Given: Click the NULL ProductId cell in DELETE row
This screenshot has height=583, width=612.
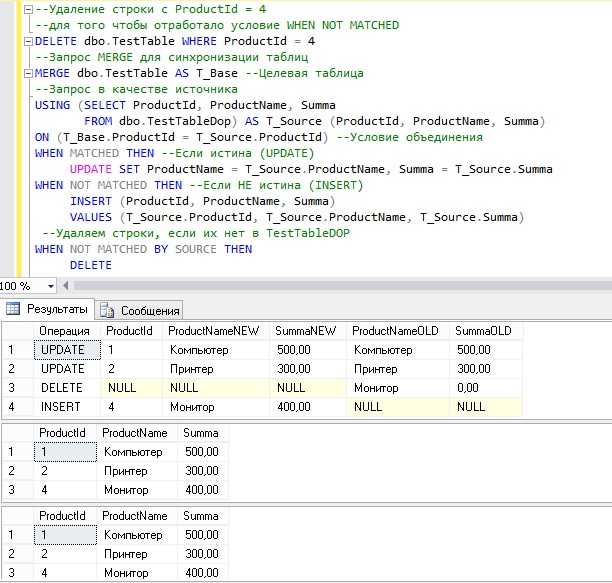Looking at the screenshot, I should (132, 388).
